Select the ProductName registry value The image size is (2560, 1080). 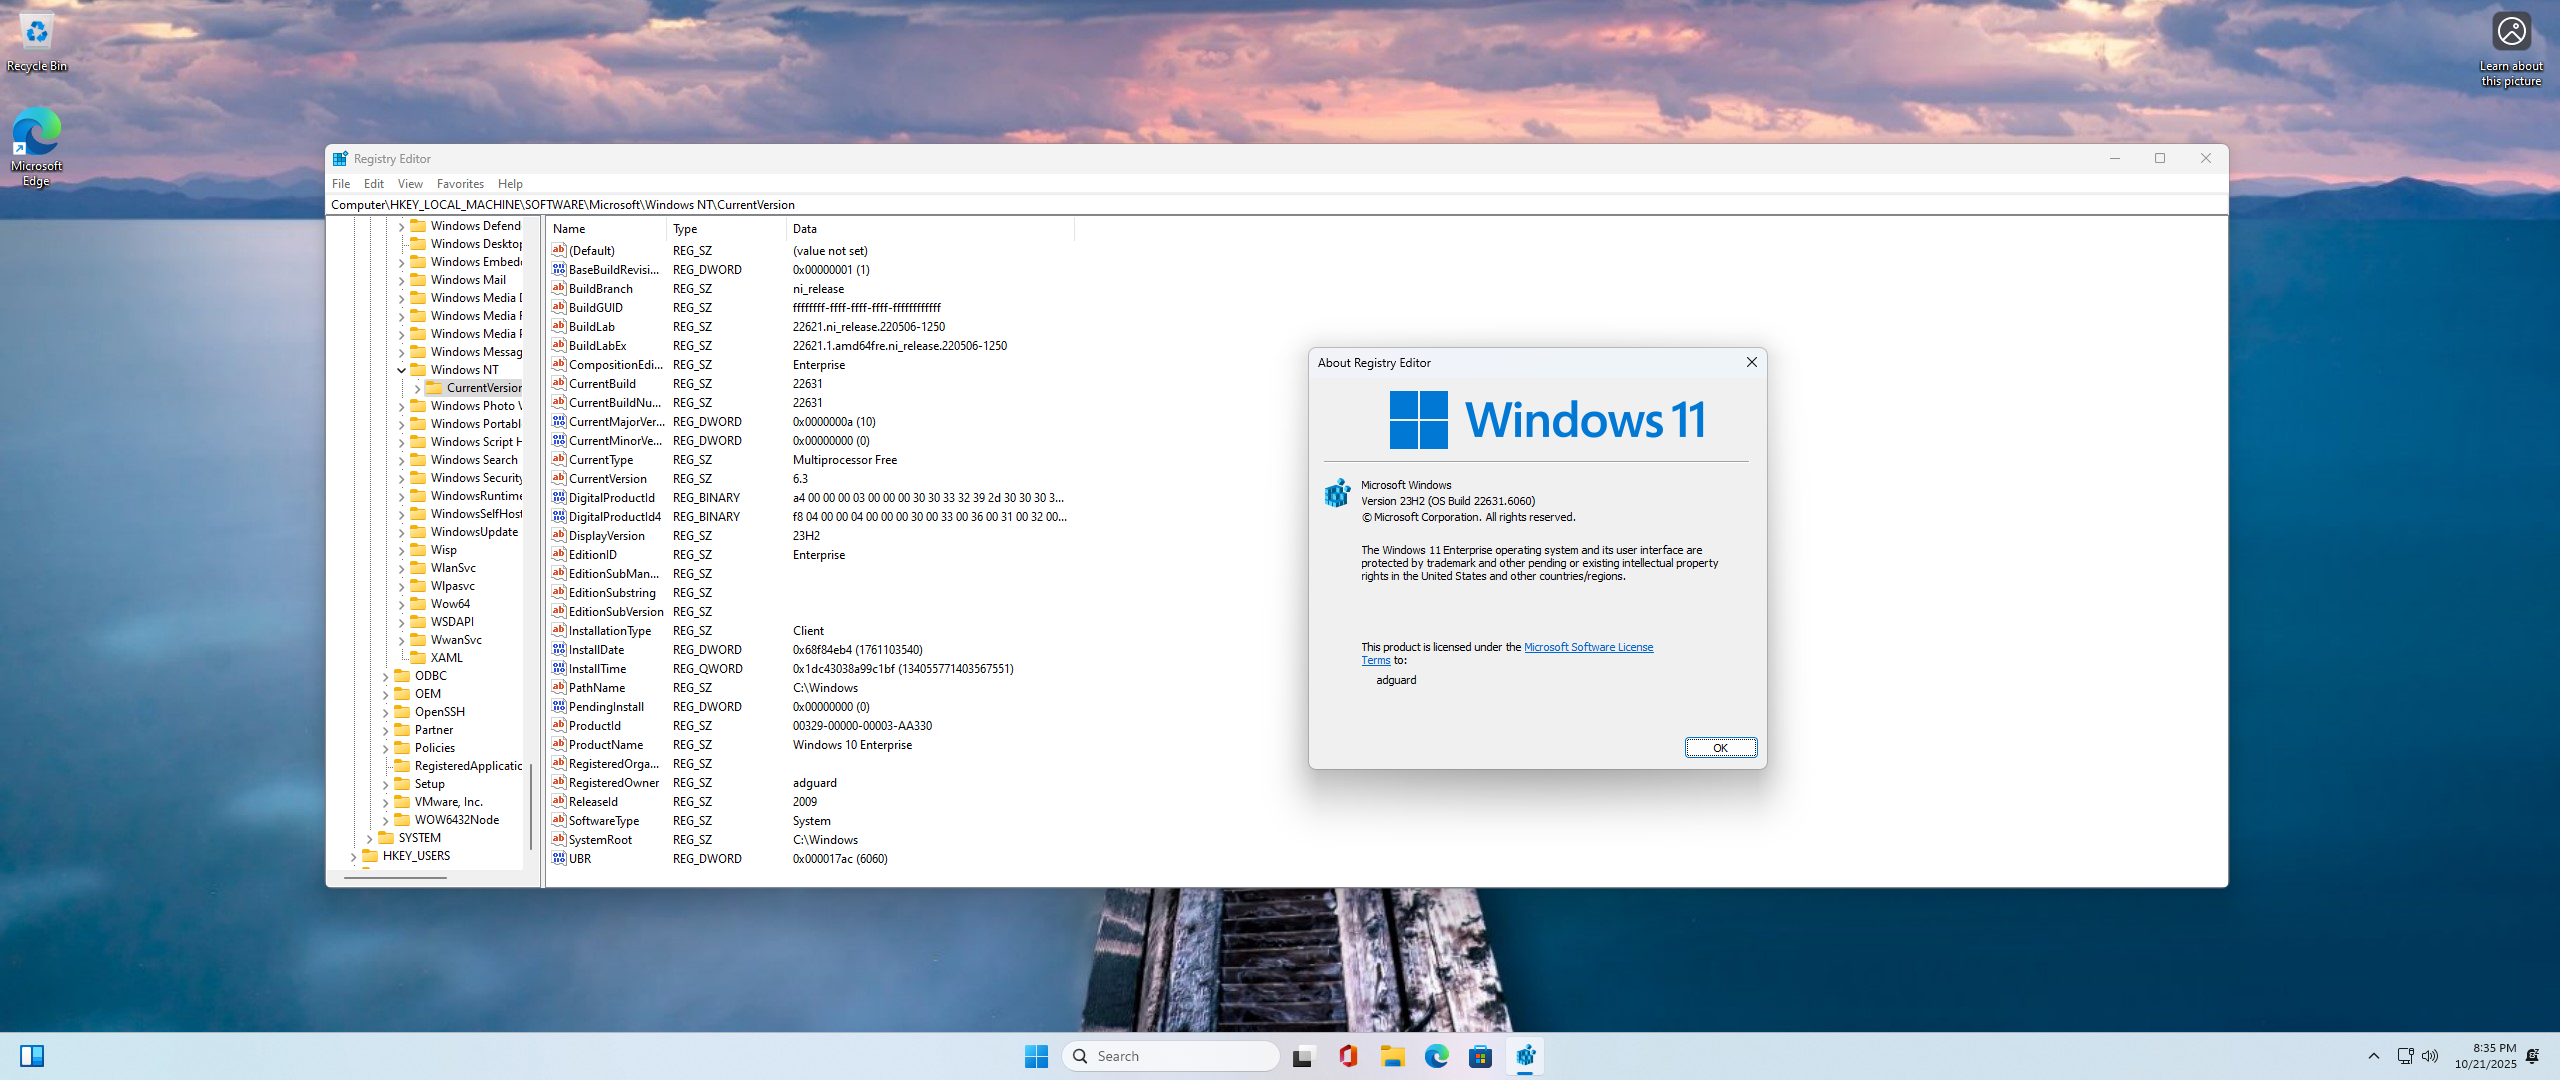[605, 745]
